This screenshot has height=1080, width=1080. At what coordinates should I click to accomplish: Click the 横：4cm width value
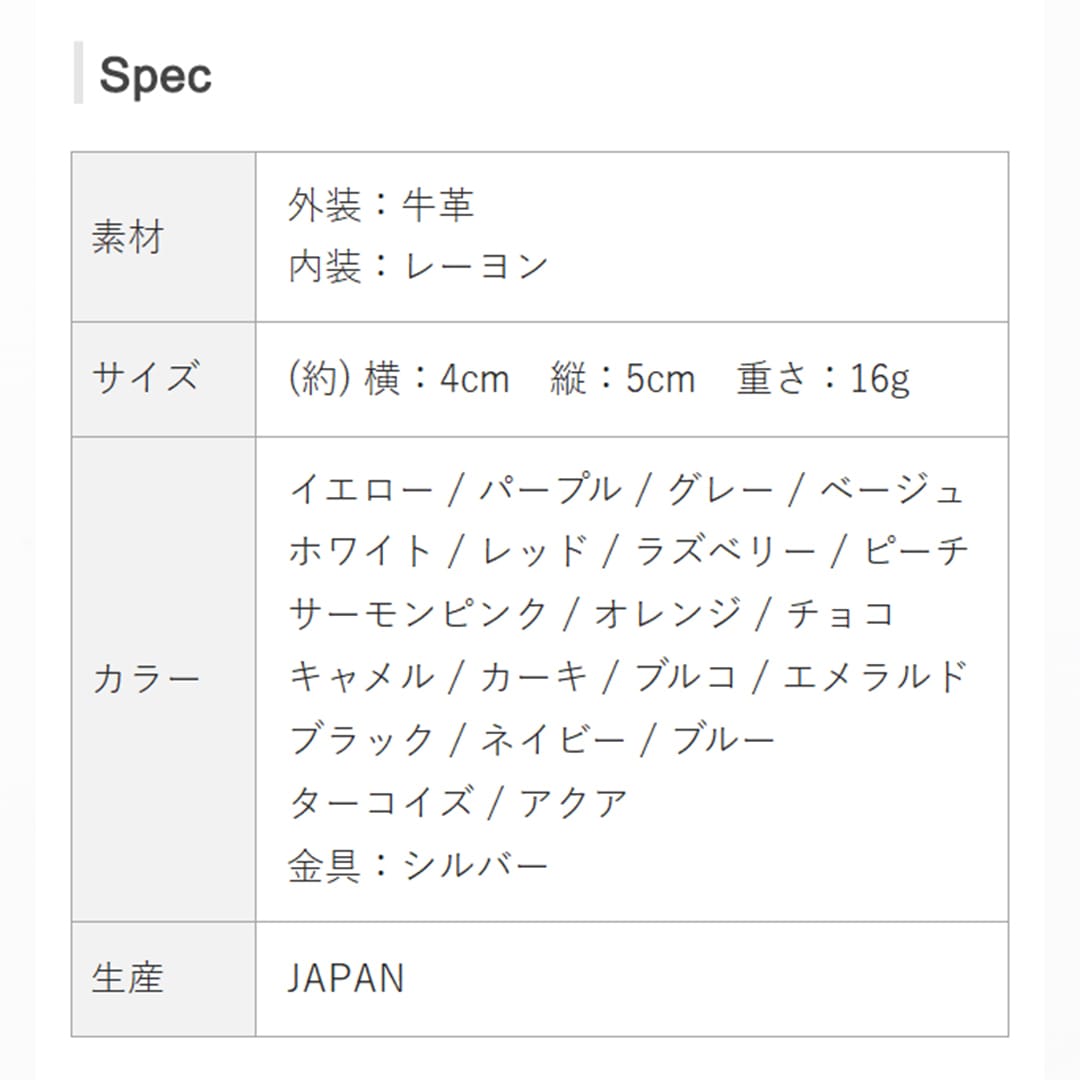tap(436, 379)
